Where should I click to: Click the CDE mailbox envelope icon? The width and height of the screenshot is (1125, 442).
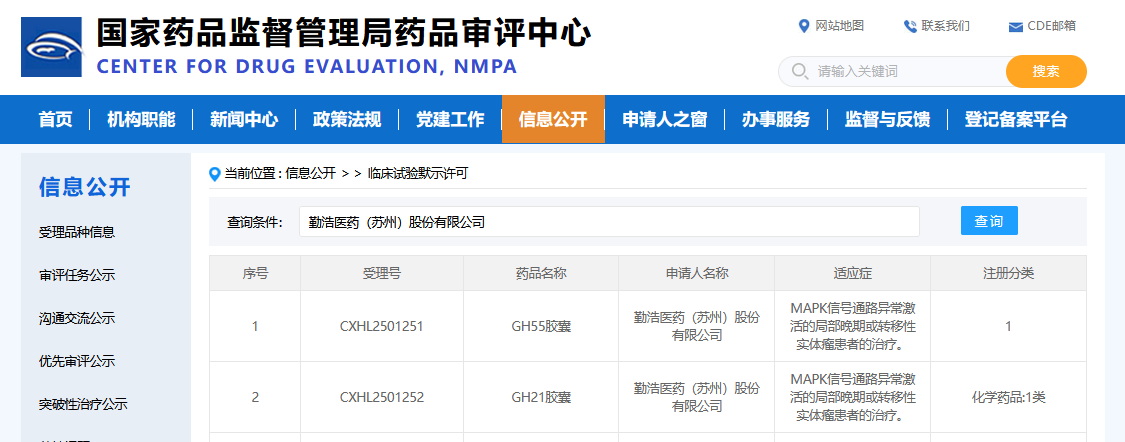click(x=1015, y=27)
